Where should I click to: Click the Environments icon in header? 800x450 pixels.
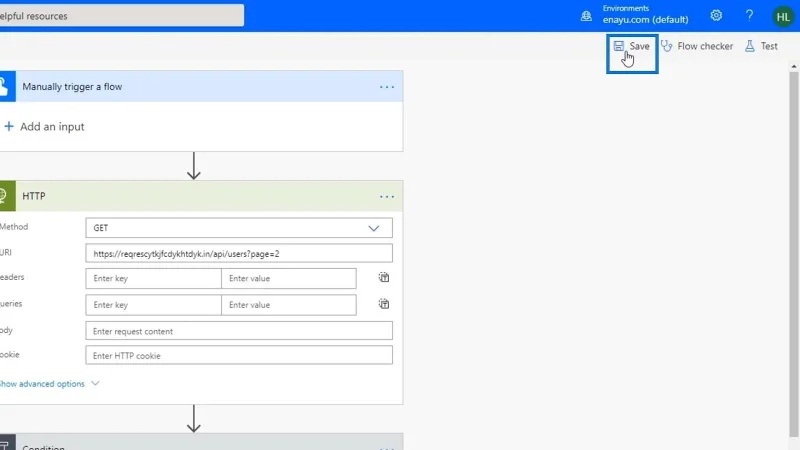(586, 16)
